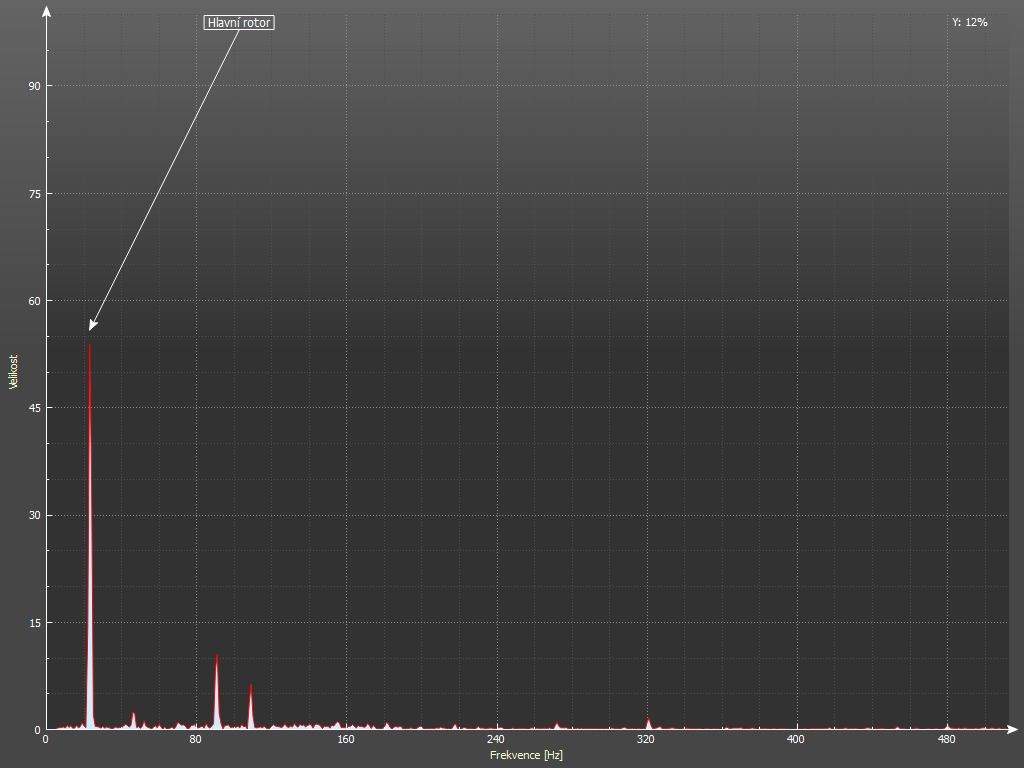The width and height of the screenshot is (1024, 768).
Task: Click the arrowhead of the Hlavní rotor annotation
Action: (92, 324)
